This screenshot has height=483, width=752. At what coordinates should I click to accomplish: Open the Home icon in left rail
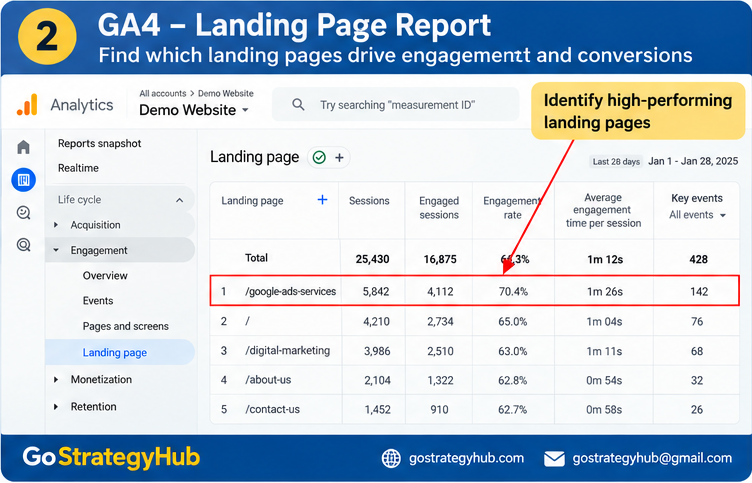23,147
